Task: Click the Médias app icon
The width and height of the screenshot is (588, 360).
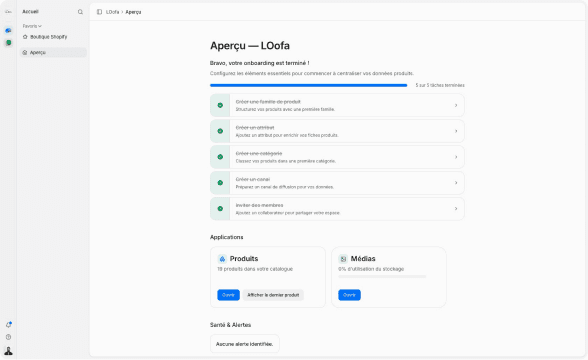Action: coord(343,259)
